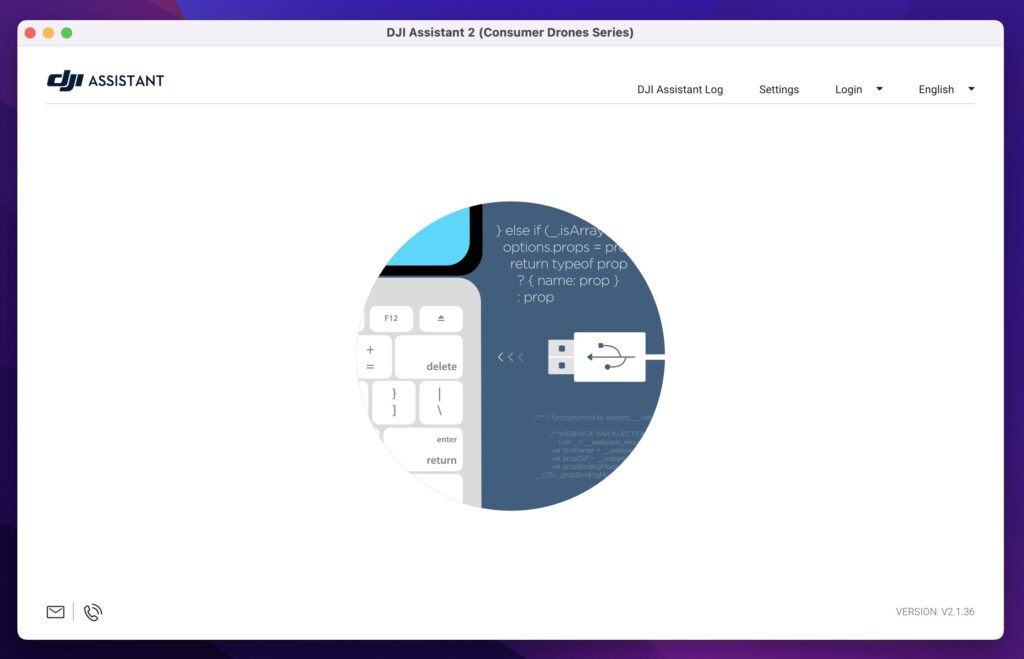Click the USB connection illustration
Screen dimensions: 1024x659
[x=511, y=356]
